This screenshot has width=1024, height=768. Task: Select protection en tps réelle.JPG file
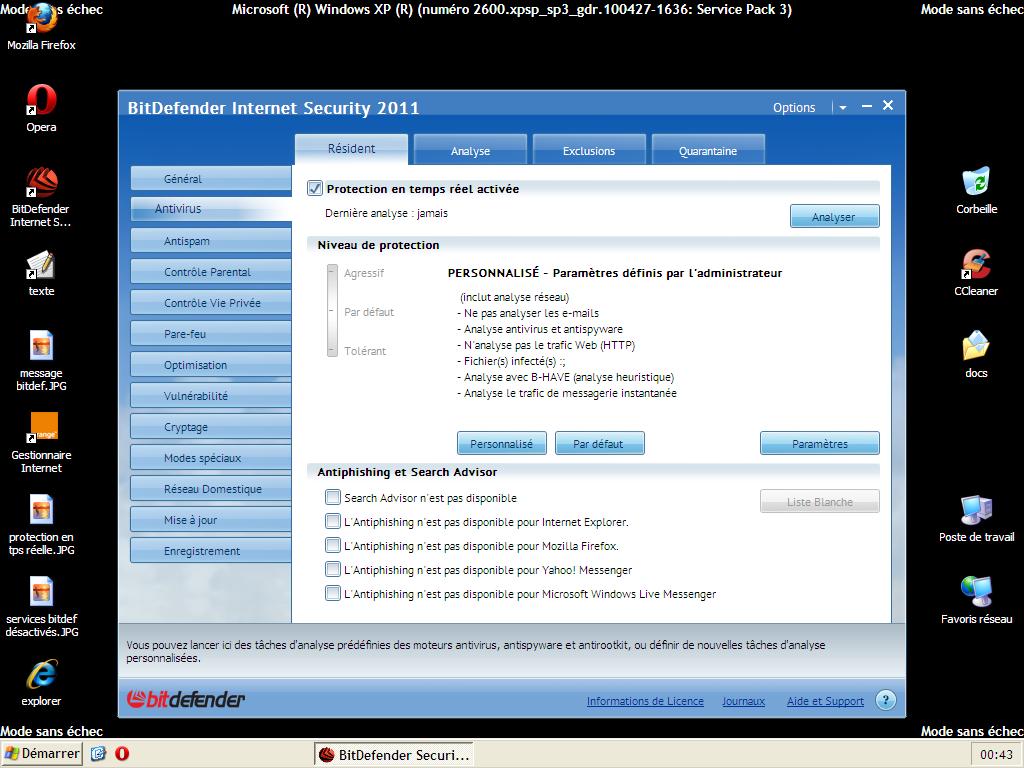tap(41, 525)
